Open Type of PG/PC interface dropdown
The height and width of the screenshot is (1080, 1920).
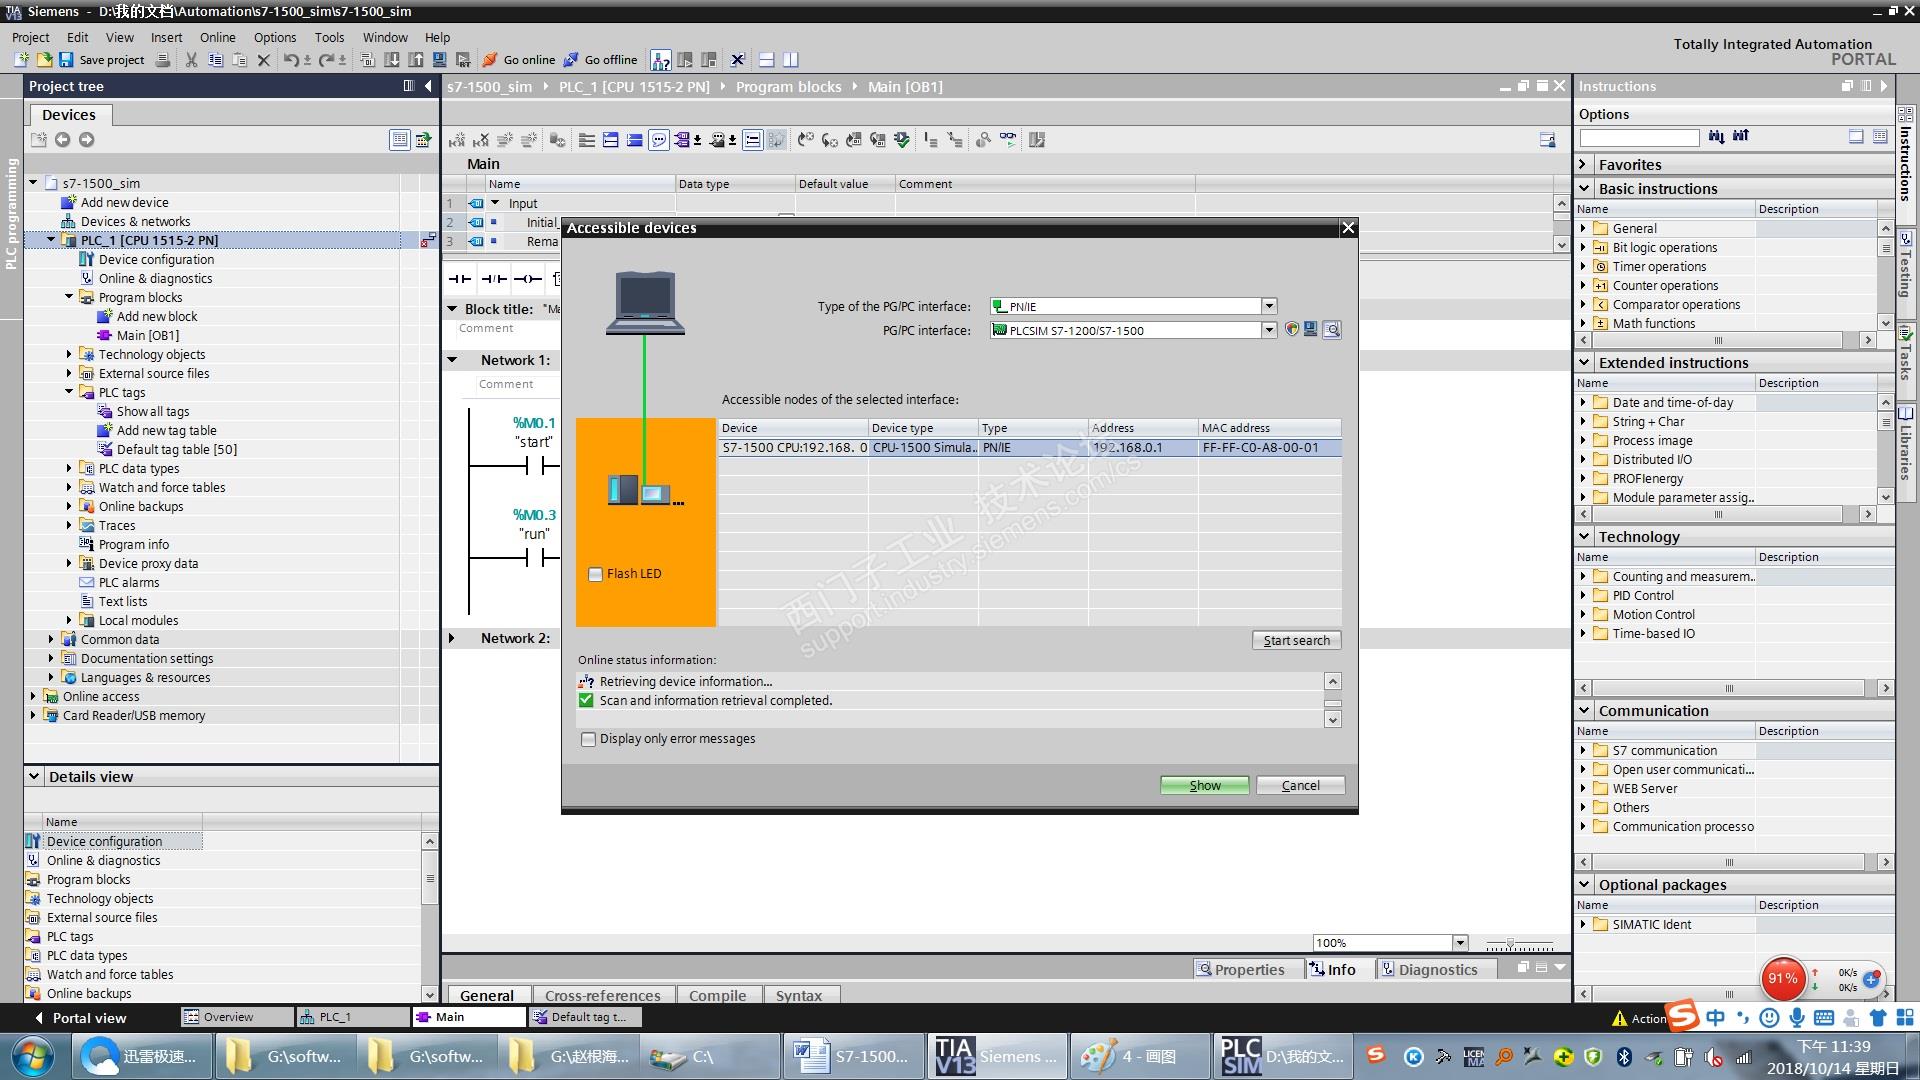coord(1269,307)
